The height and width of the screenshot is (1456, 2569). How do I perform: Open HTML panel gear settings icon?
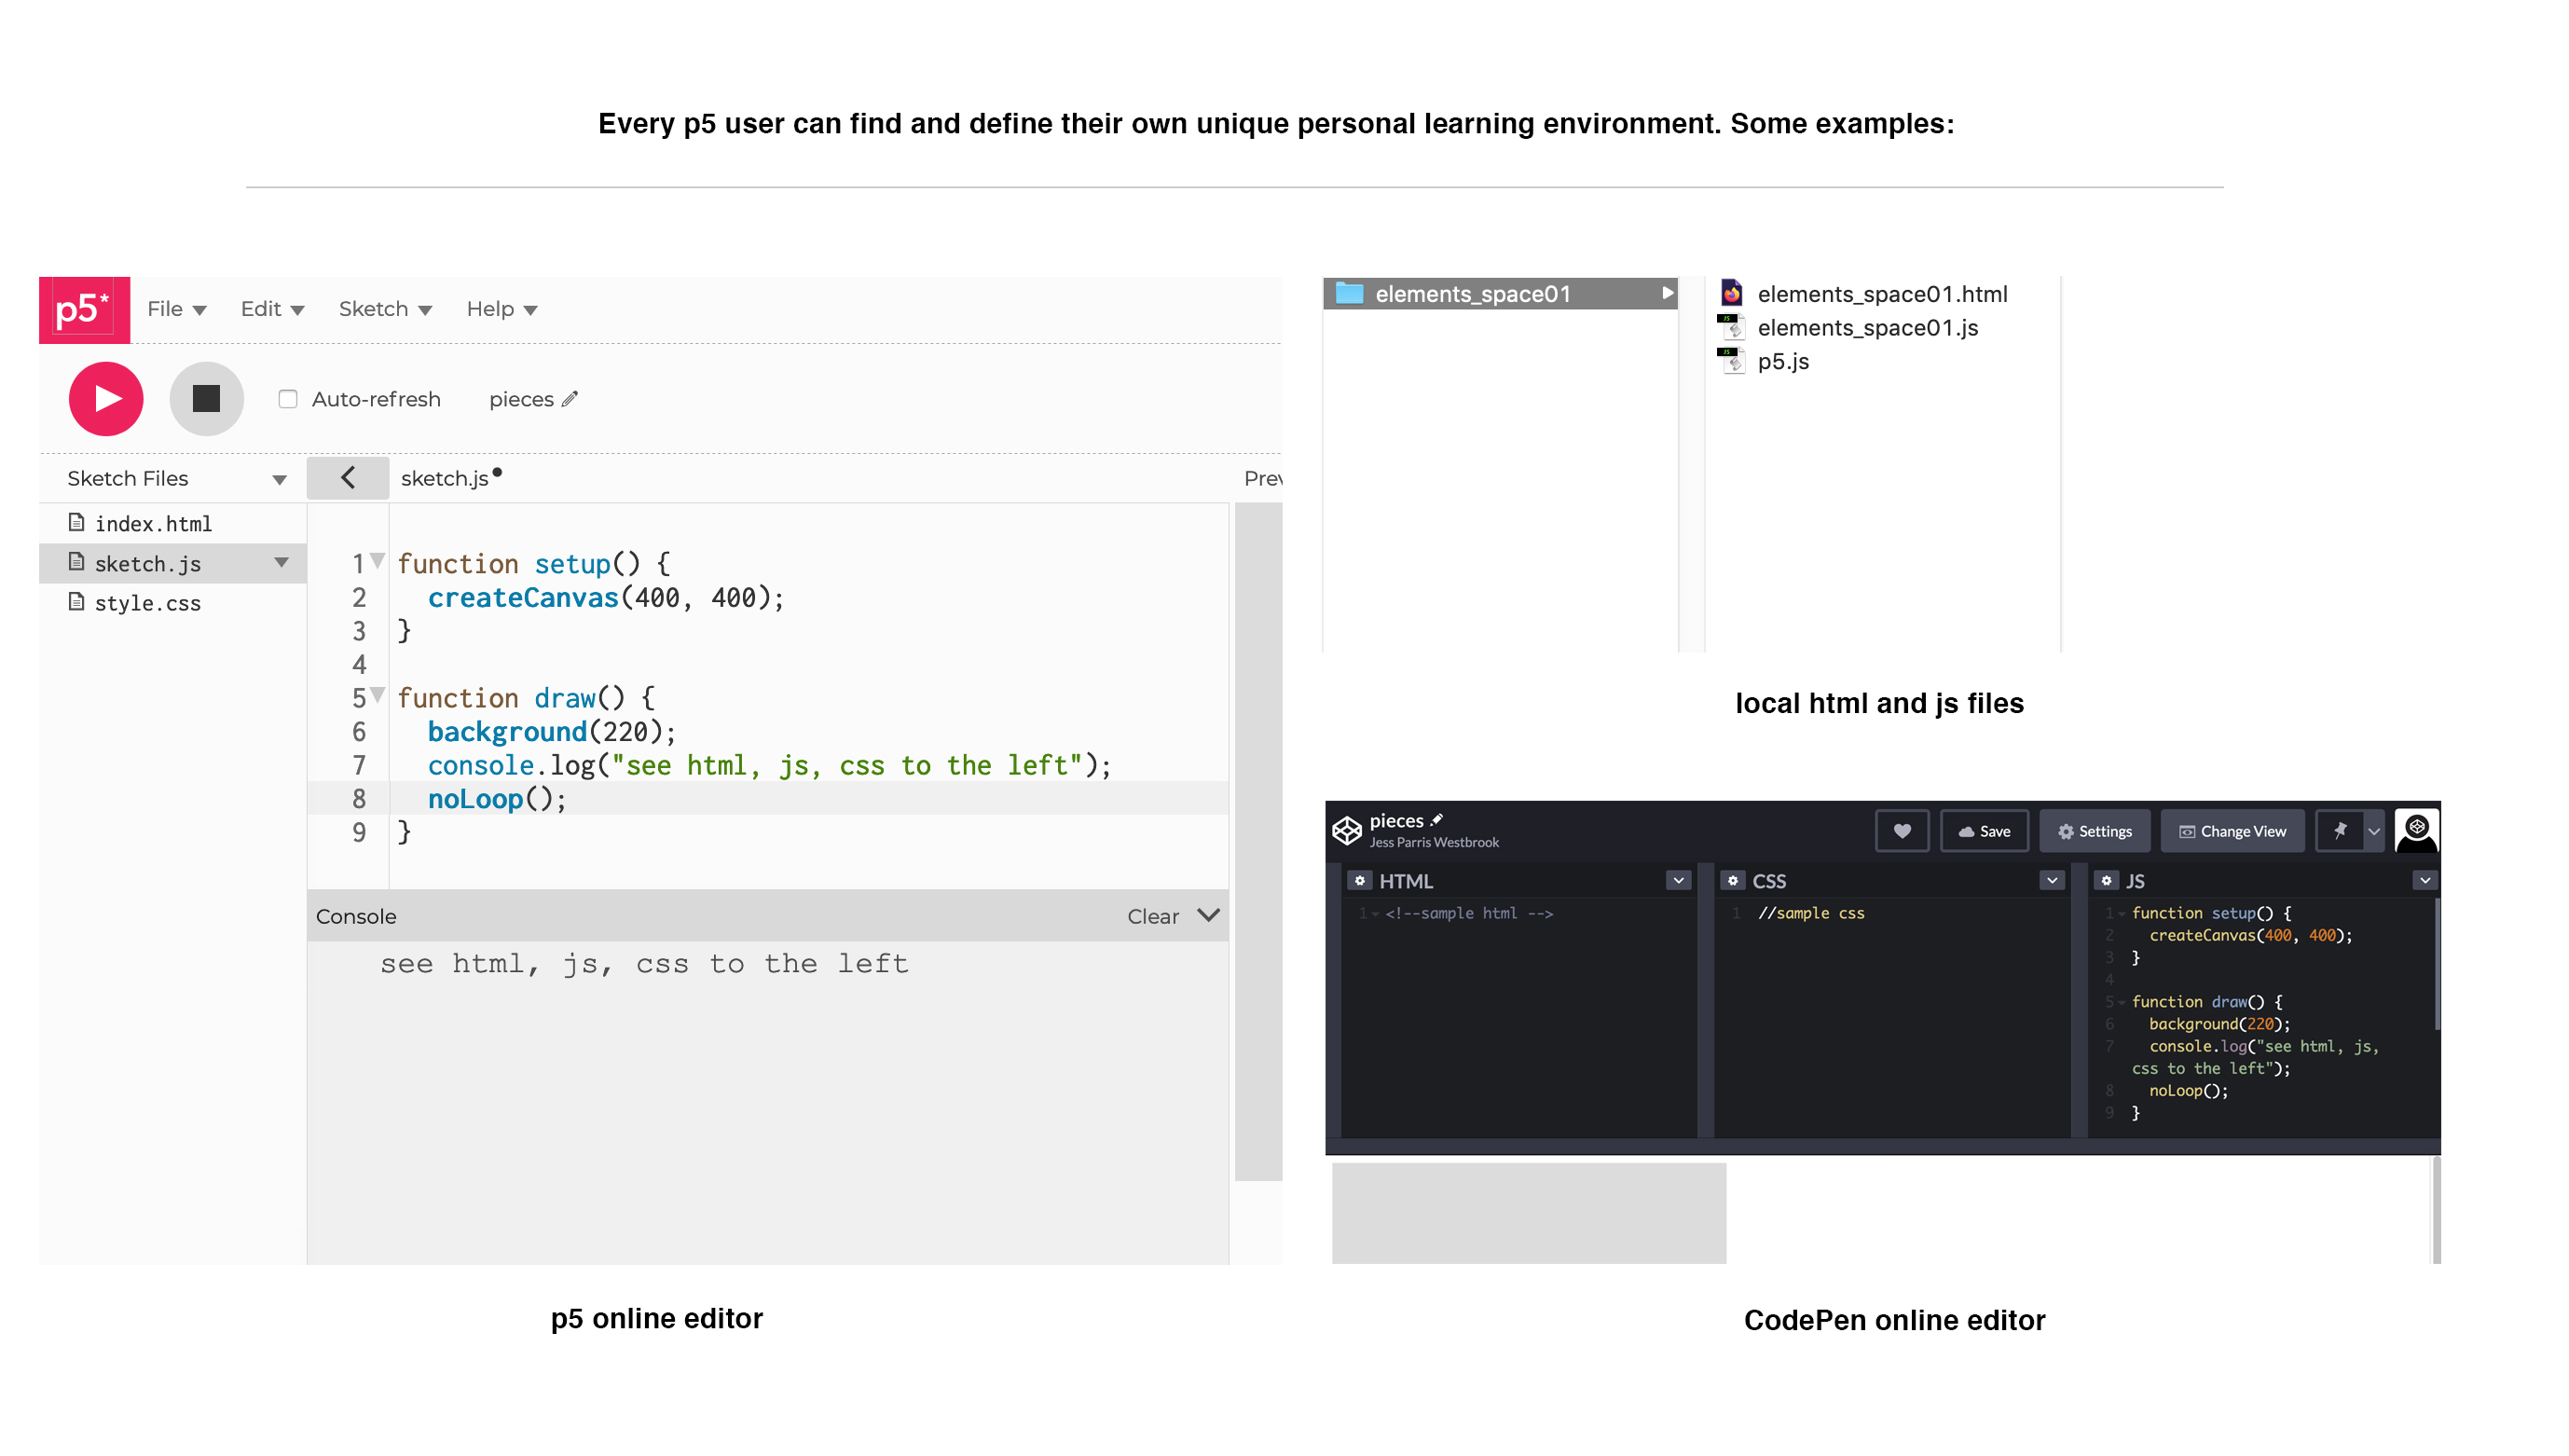[1358, 880]
